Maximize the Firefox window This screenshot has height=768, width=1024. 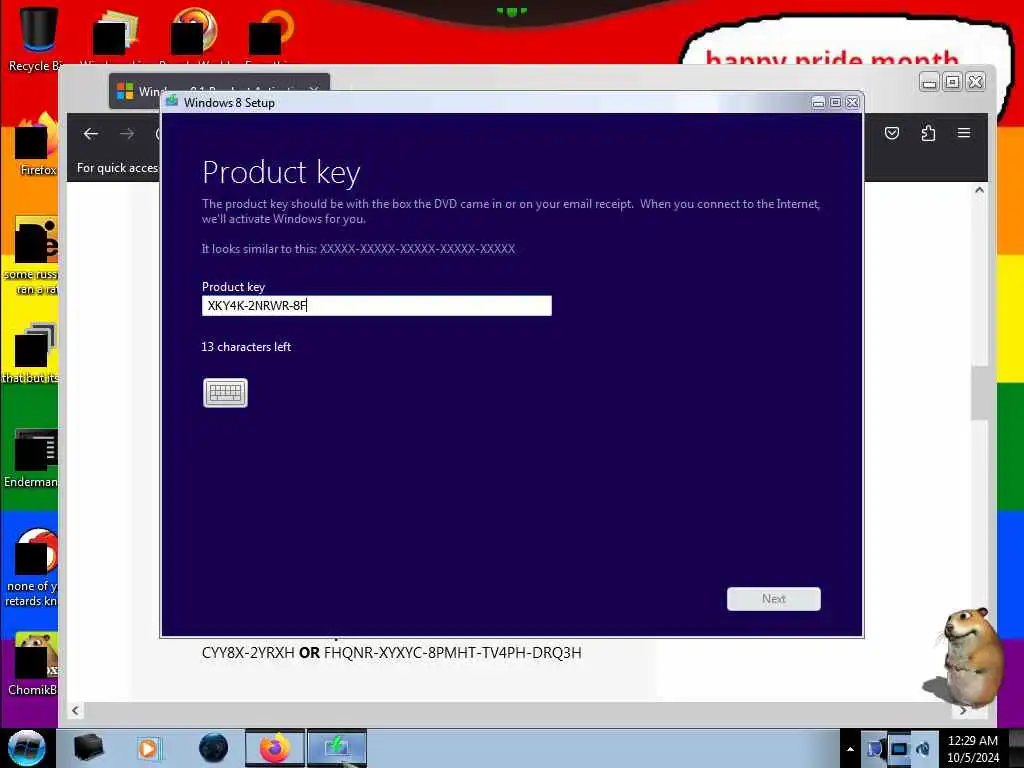coord(953,82)
